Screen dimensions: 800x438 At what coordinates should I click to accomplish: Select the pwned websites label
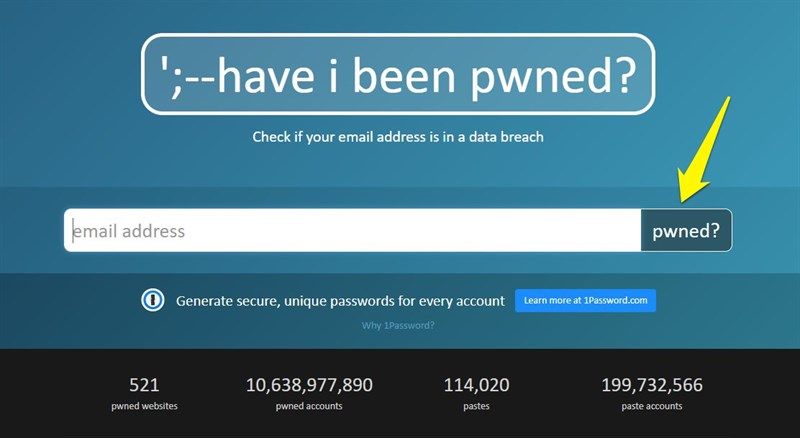pyautogui.click(x=144, y=406)
